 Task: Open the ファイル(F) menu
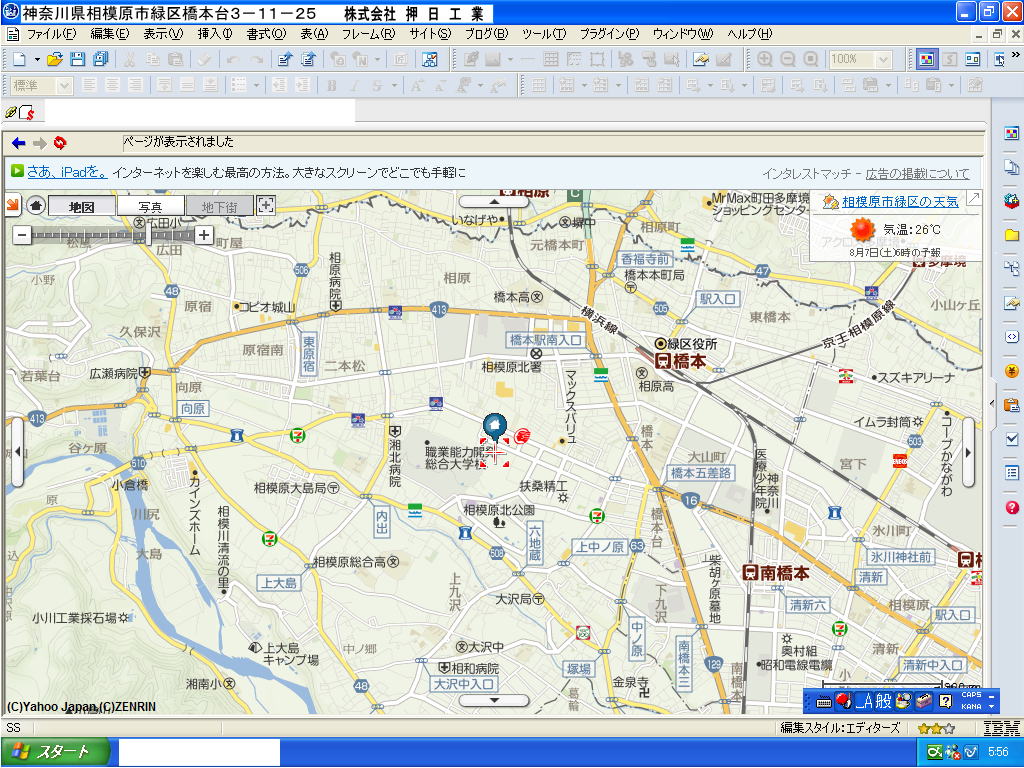51,34
